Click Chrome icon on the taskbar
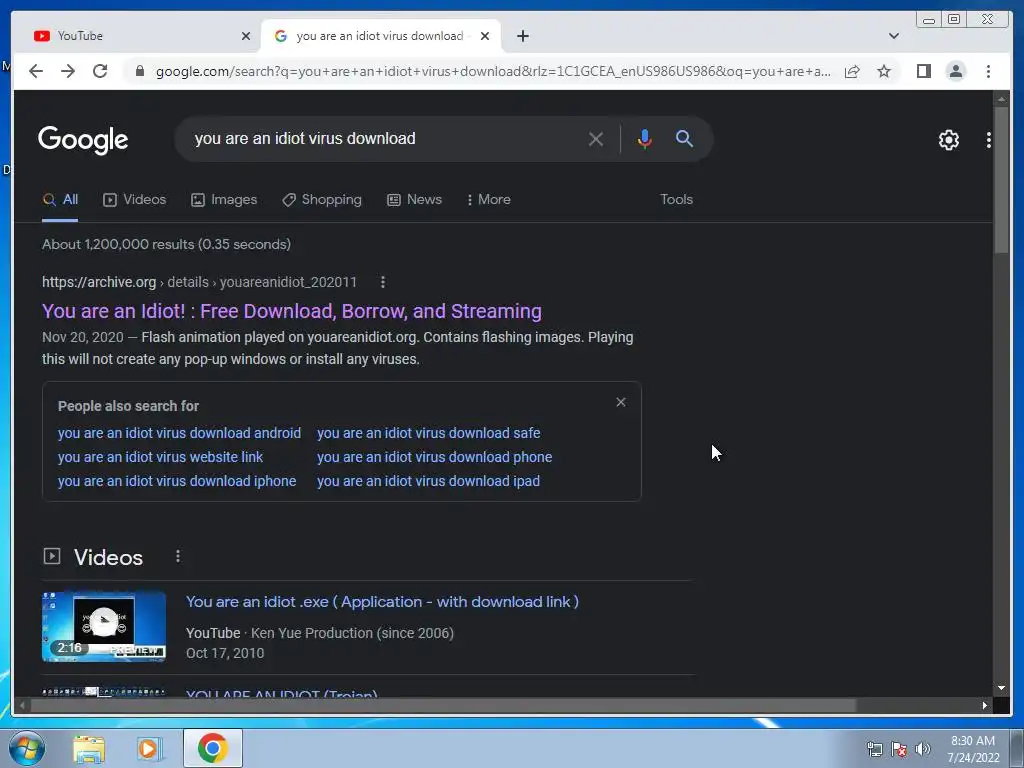Screen dimensions: 1024x768 click(212, 748)
